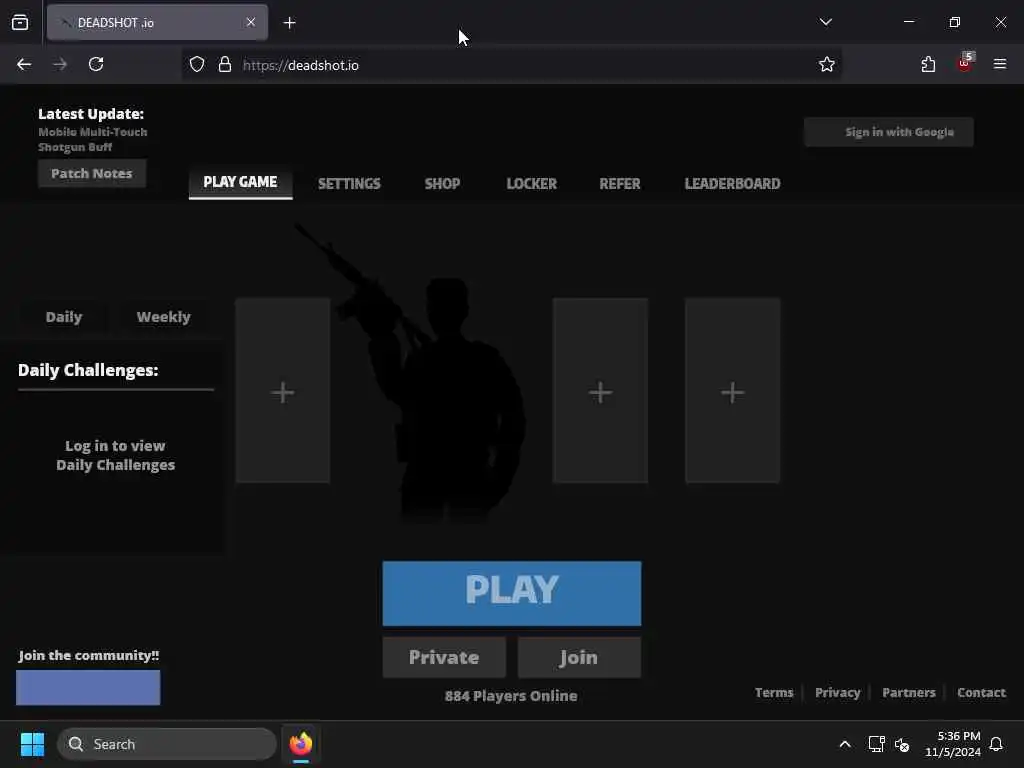The height and width of the screenshot is (768, 1024).
Task: Open the notifications bell icon
Action: [x=996, y=744]
